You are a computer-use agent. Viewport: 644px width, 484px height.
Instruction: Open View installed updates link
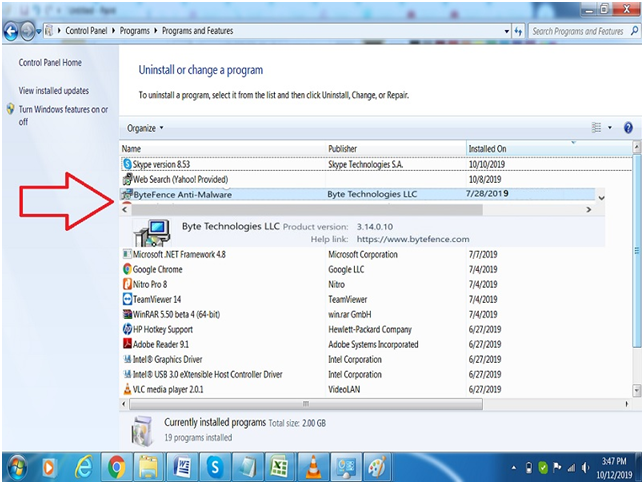53,91
